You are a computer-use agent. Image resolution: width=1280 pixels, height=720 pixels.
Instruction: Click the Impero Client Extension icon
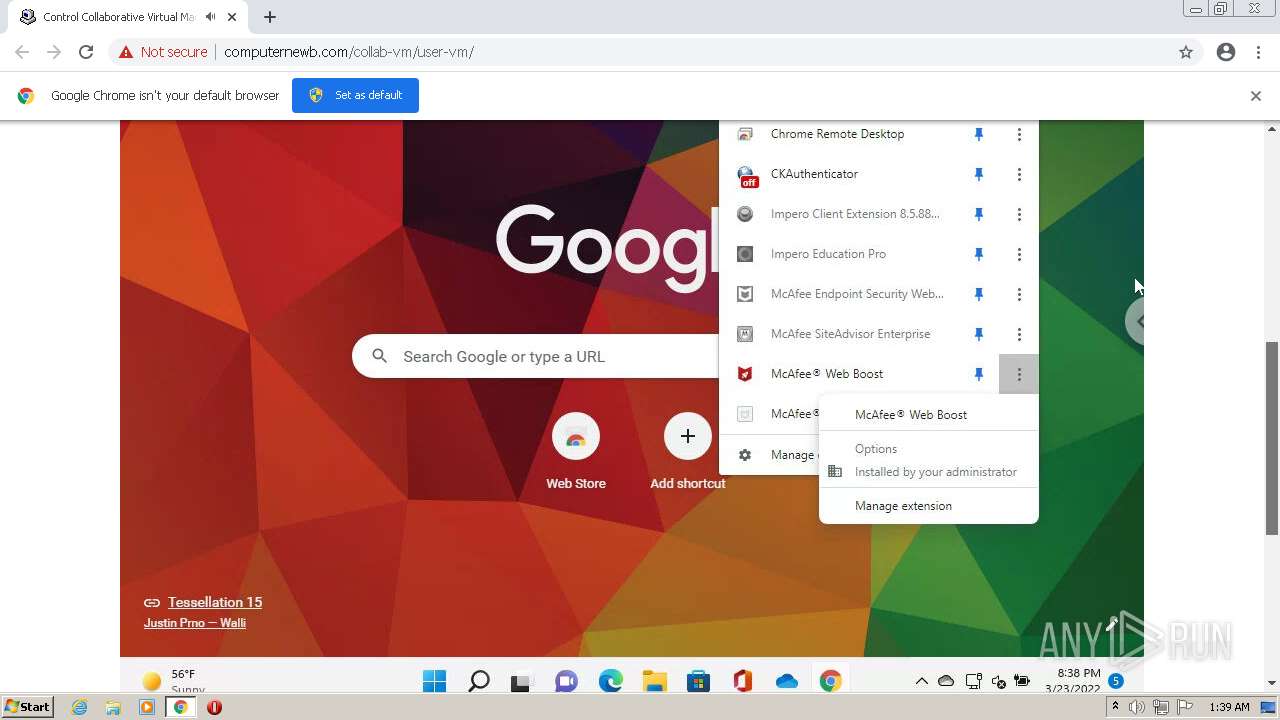pyautogui.click(x=745, y=214)
